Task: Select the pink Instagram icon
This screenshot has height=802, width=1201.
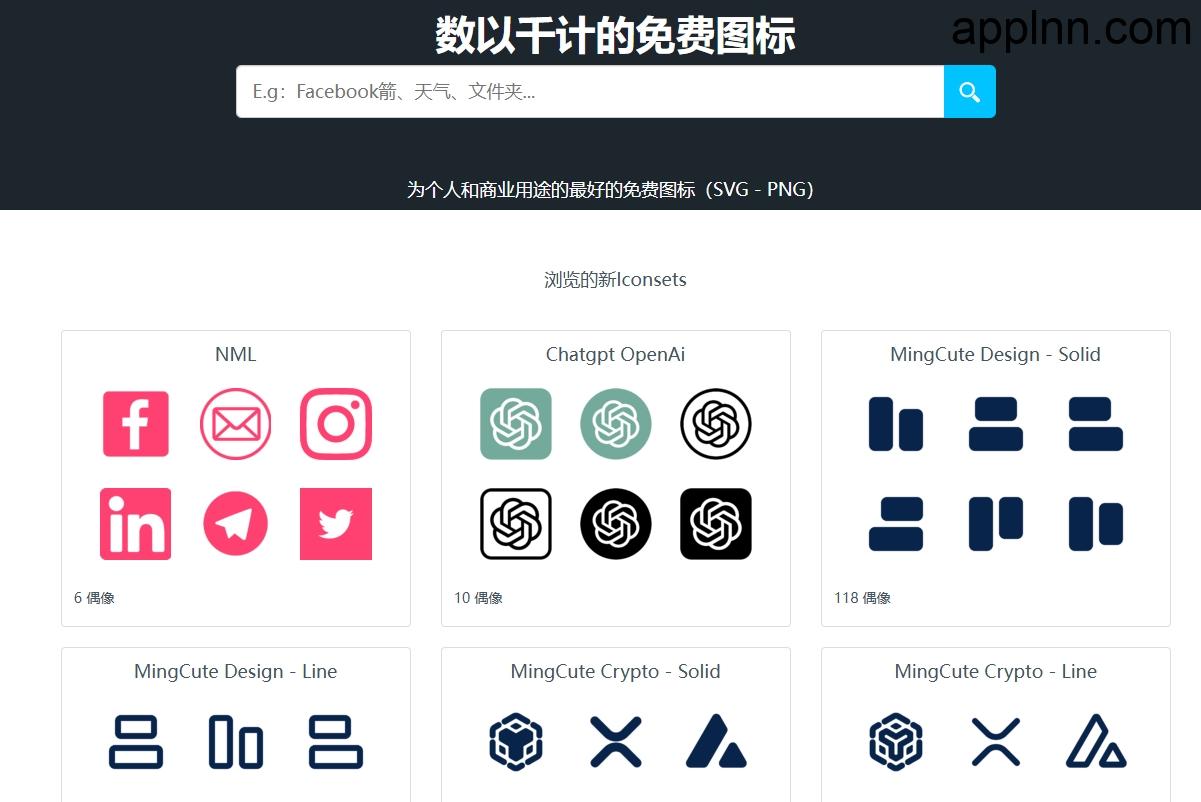Action: point(336,424)
